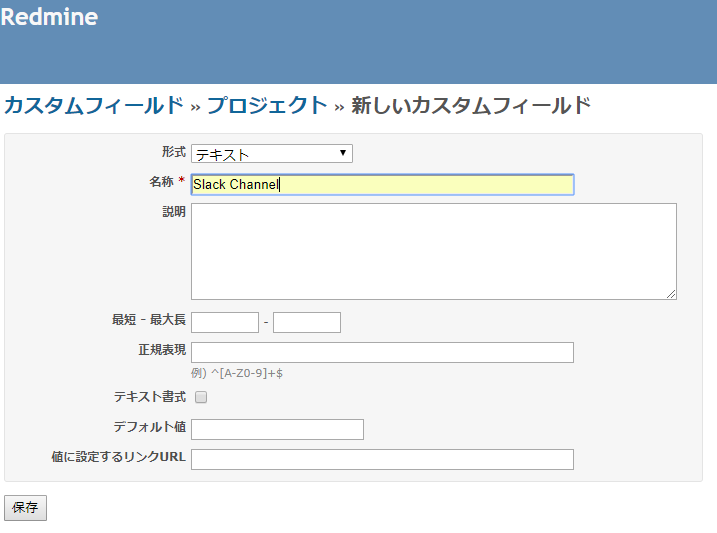Click the 最短 minimum length field

click(x=225, y=322)
